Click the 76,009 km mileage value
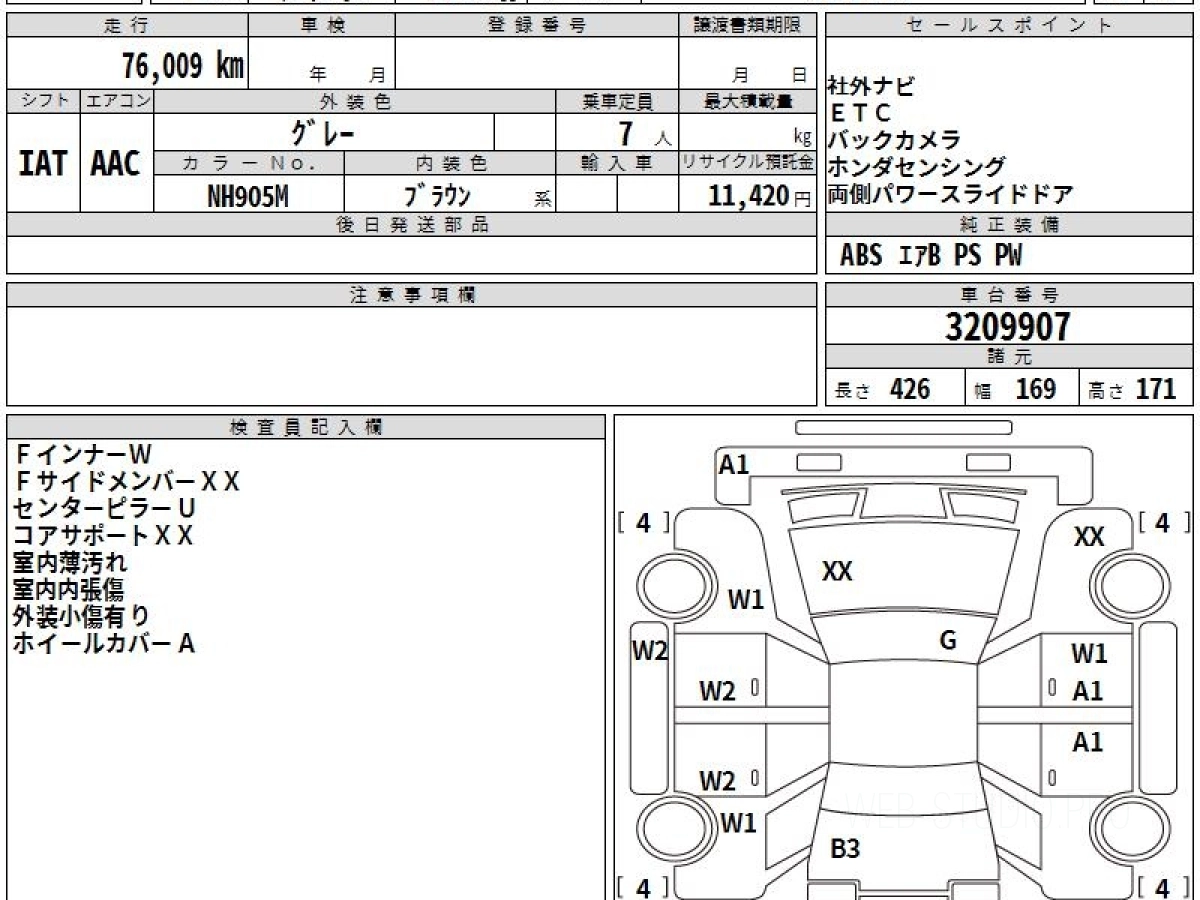 (x=182, y=66)
